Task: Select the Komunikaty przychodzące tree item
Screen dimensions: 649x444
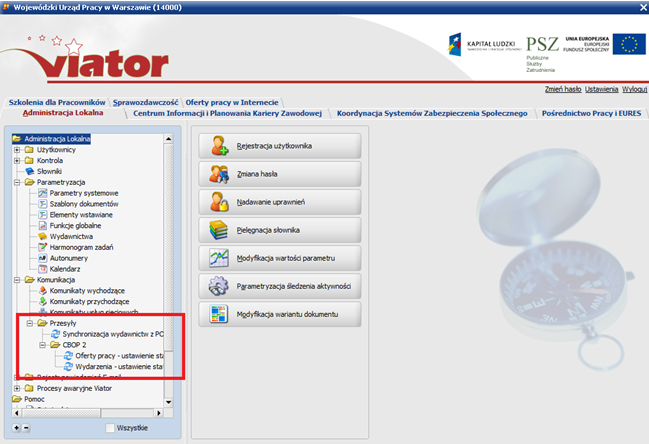Action: click(x=89, y=301)
